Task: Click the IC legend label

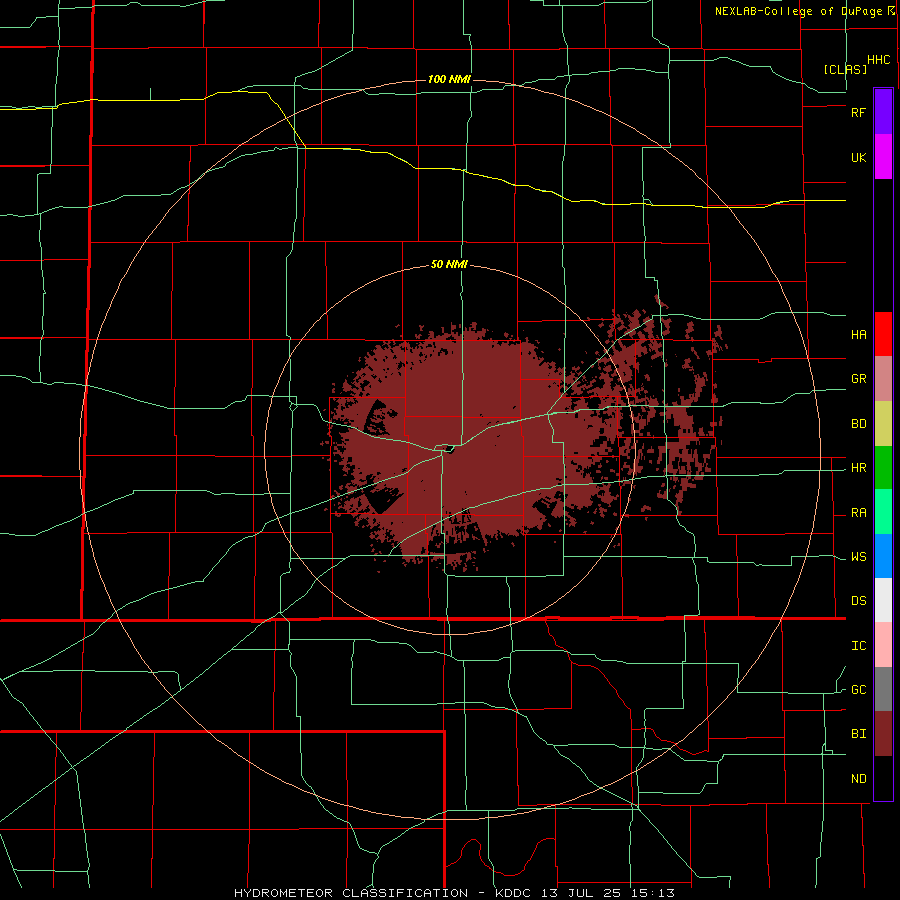Action: point(858,646)
